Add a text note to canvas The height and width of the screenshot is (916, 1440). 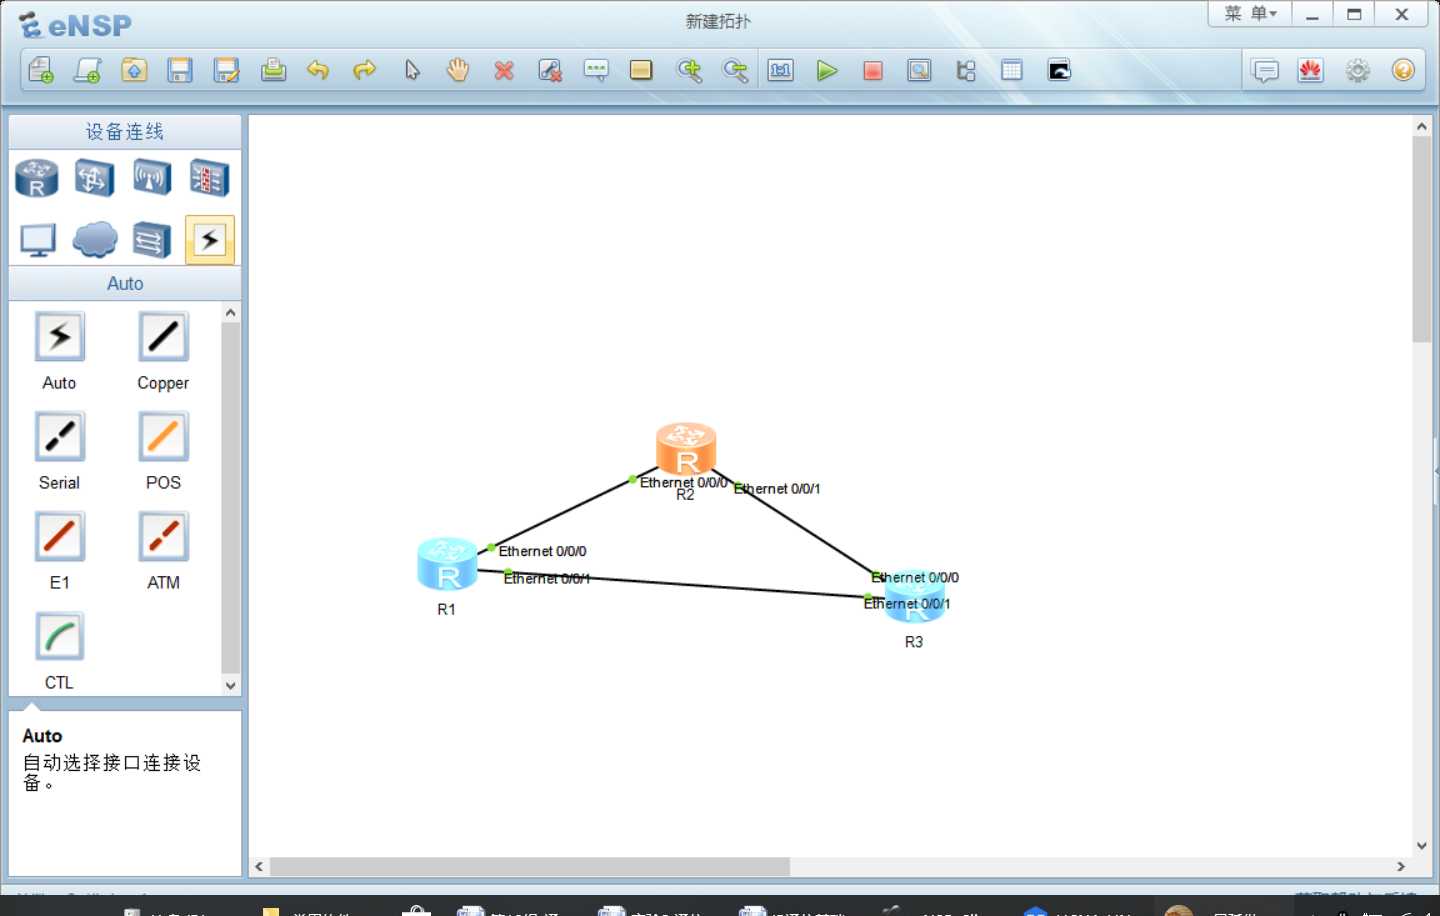pos(596,70)
